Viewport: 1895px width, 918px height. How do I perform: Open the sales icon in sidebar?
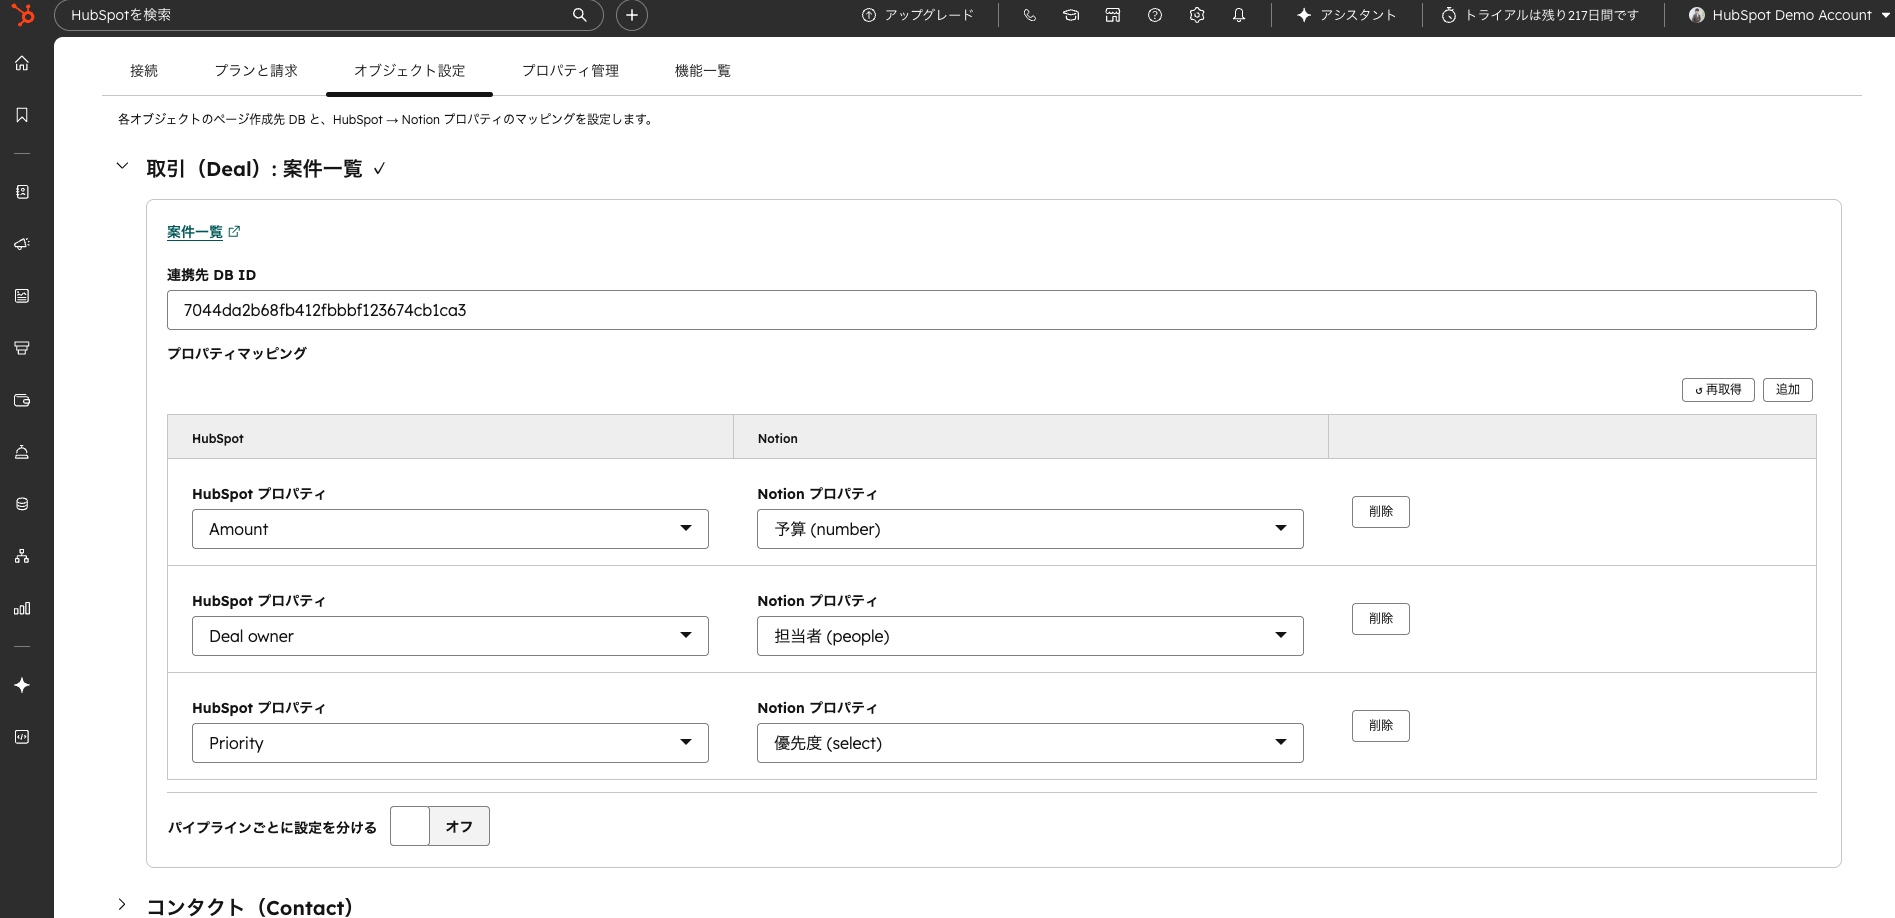coord(22,348)
